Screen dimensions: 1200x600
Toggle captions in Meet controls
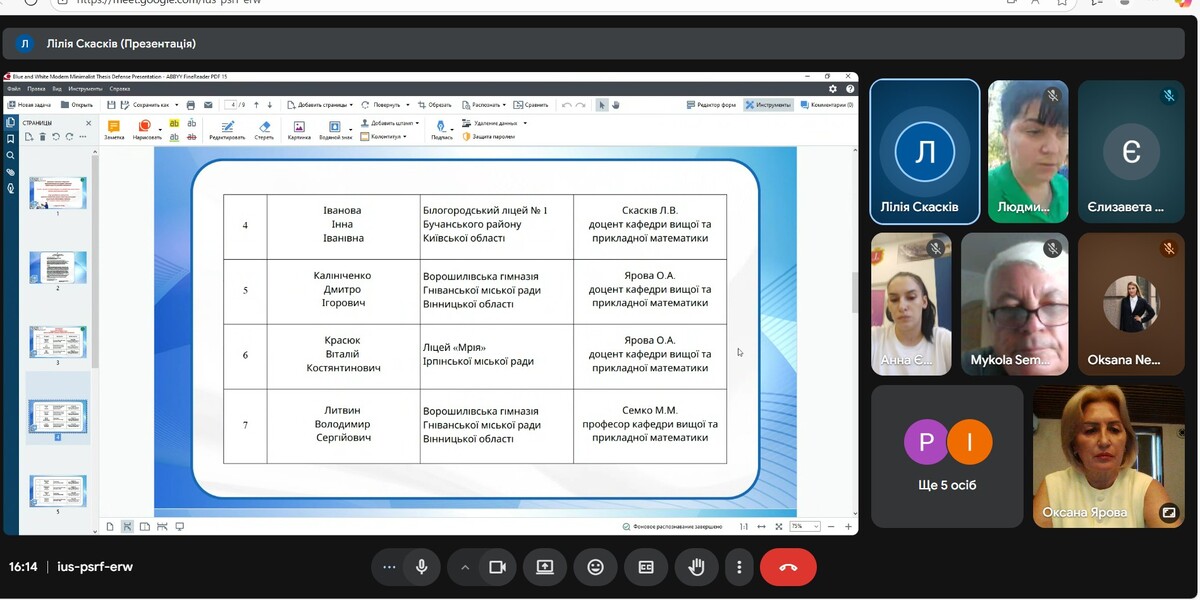pos(646,567)
